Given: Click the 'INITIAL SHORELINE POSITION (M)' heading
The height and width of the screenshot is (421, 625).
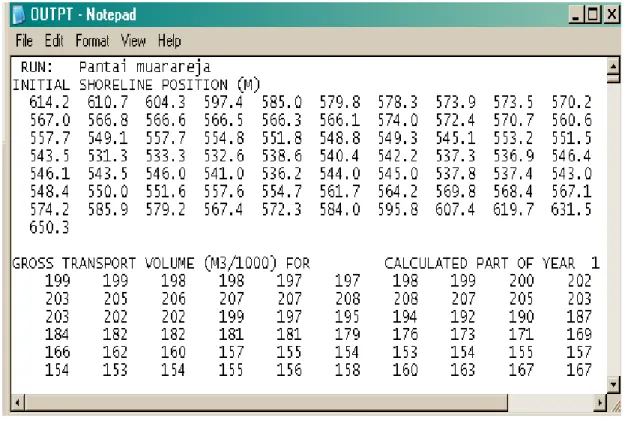Looking at the screenshot, I should tap(136, 85).
